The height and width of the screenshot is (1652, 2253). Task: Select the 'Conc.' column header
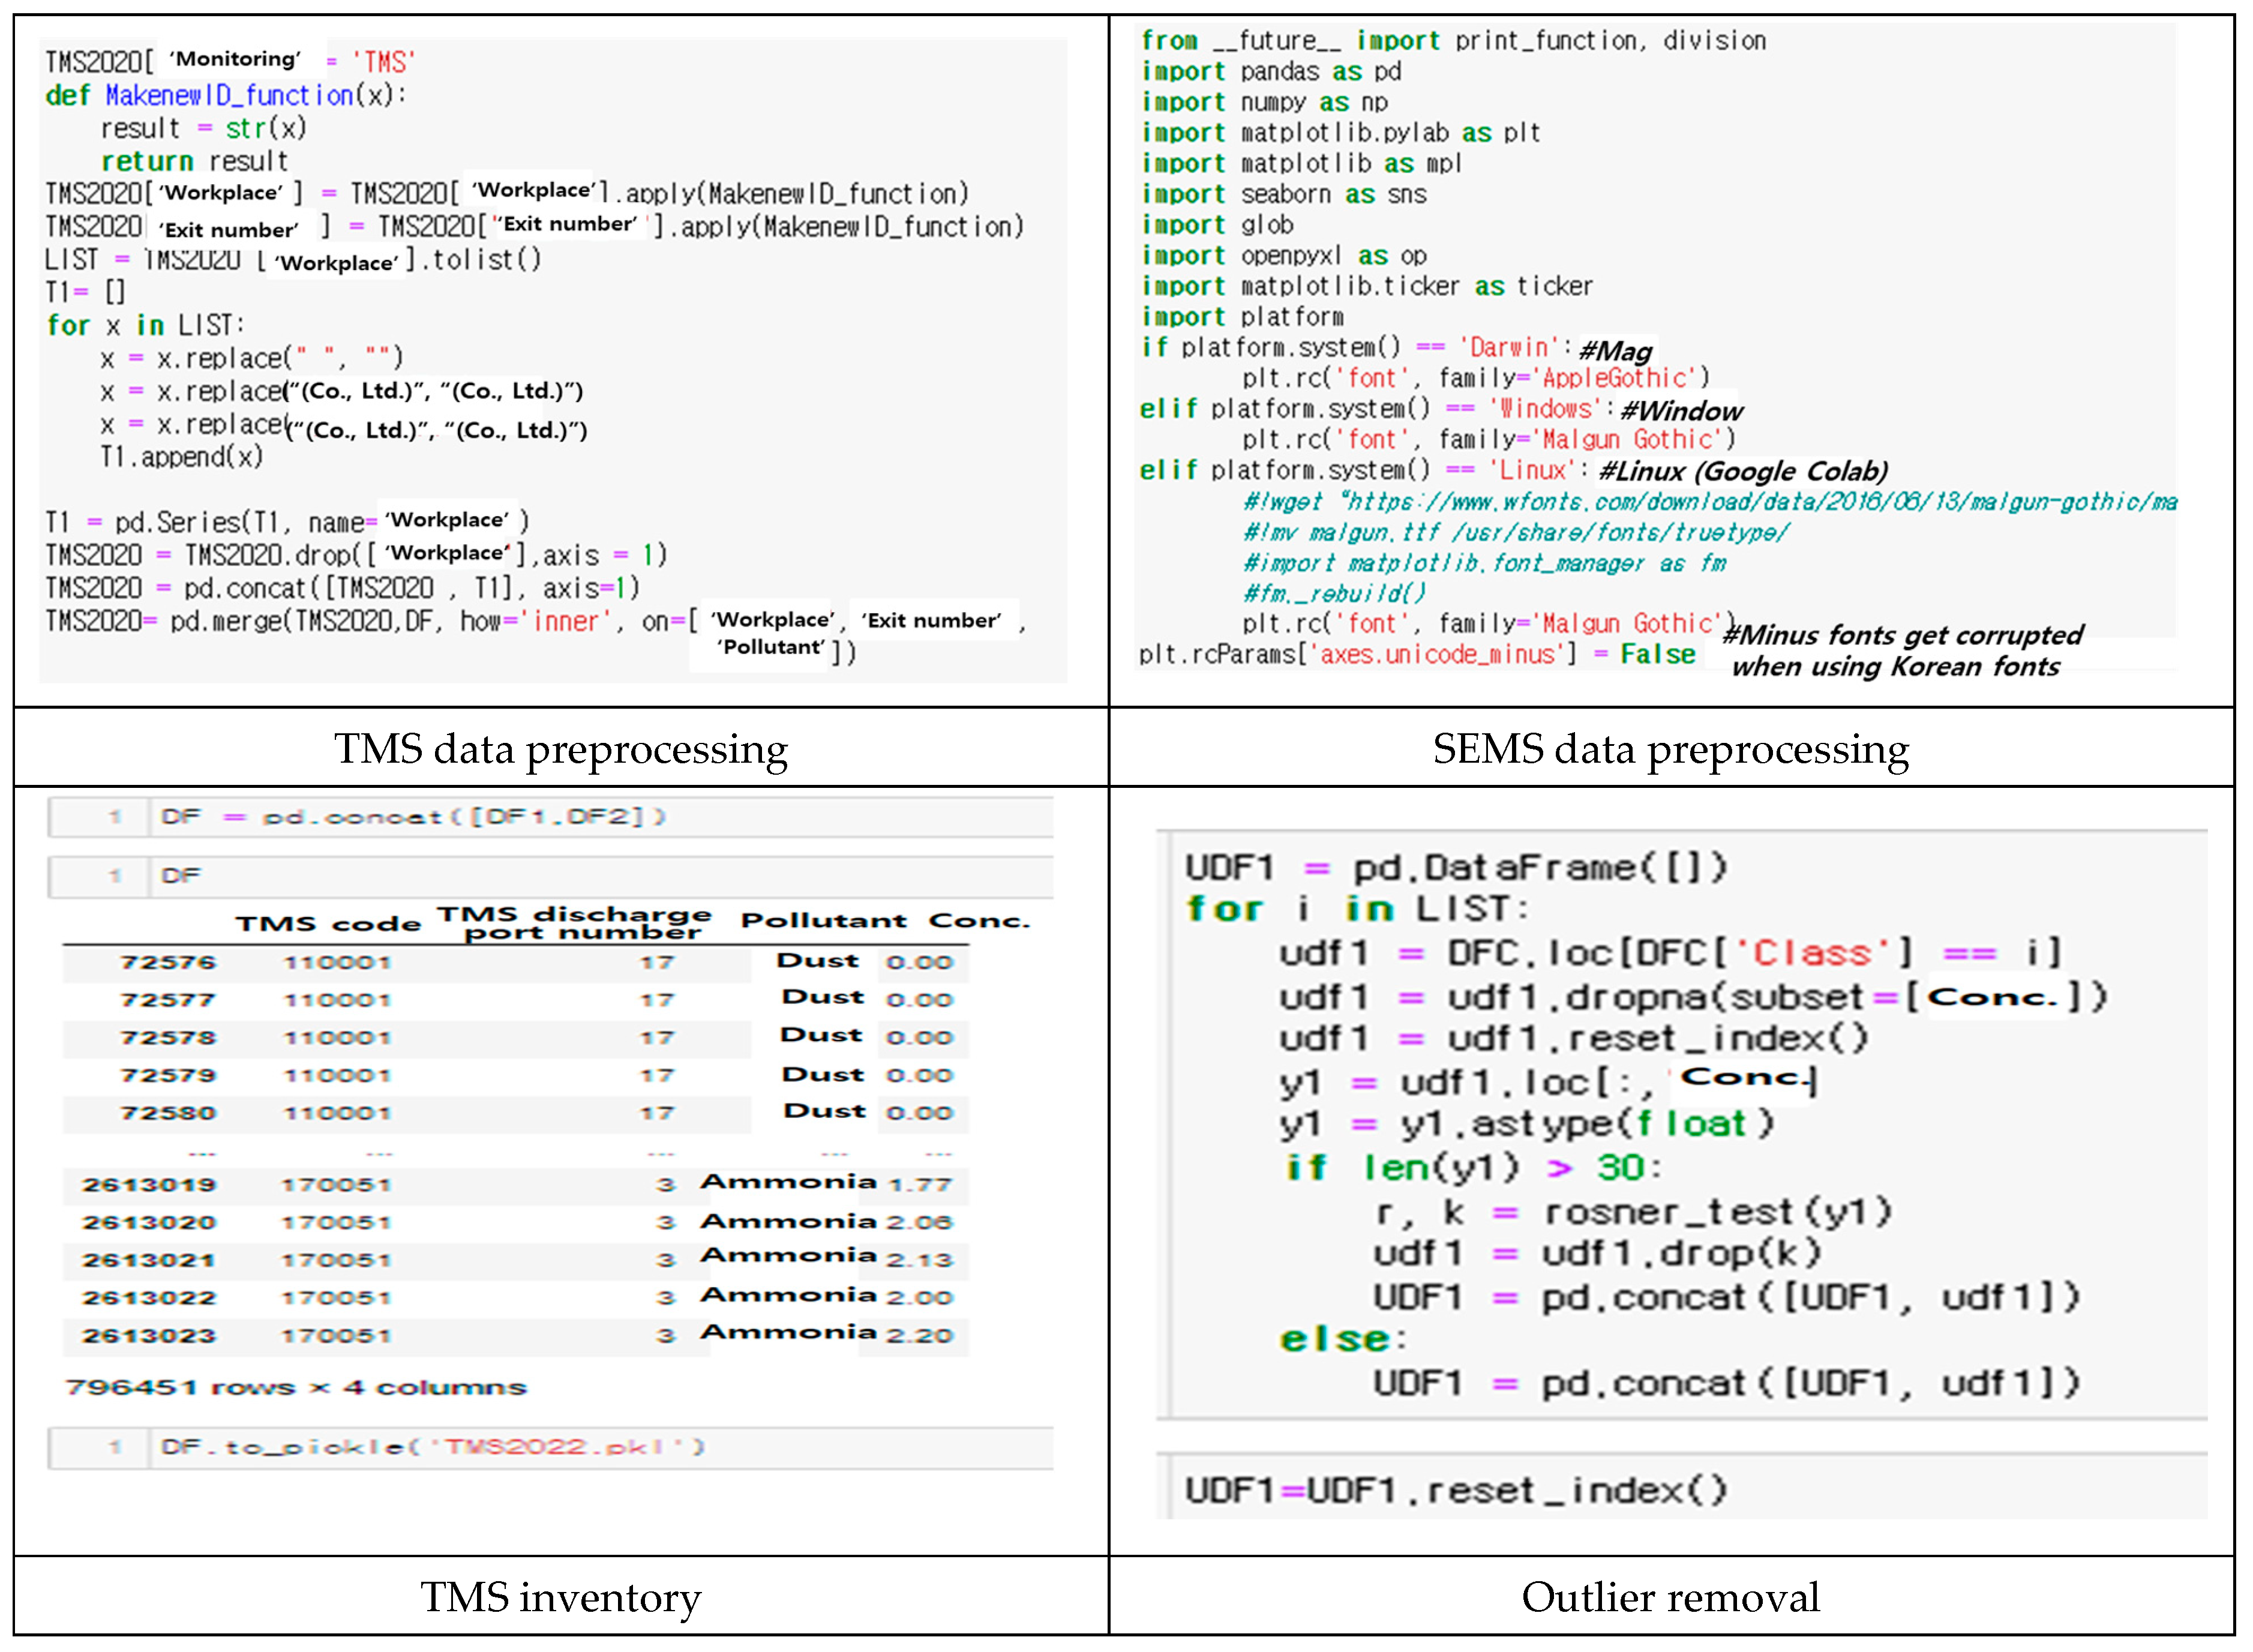(x=978, y=920)
